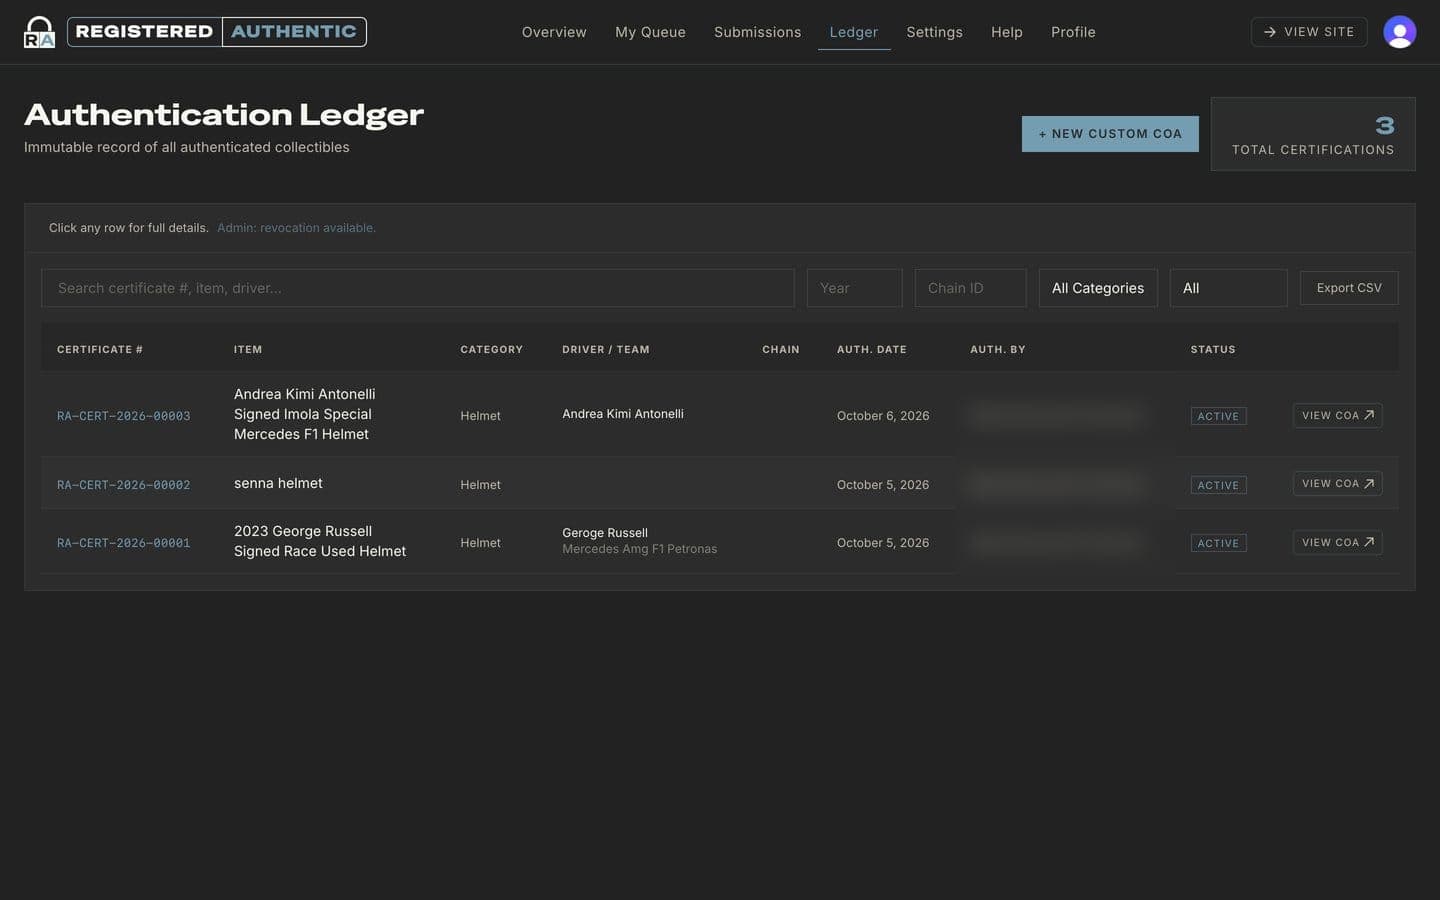Click the RA padlock logo icon
The width and height of the screenshot is (1440, 900).
pyautogui.click(x=39, y=32)
